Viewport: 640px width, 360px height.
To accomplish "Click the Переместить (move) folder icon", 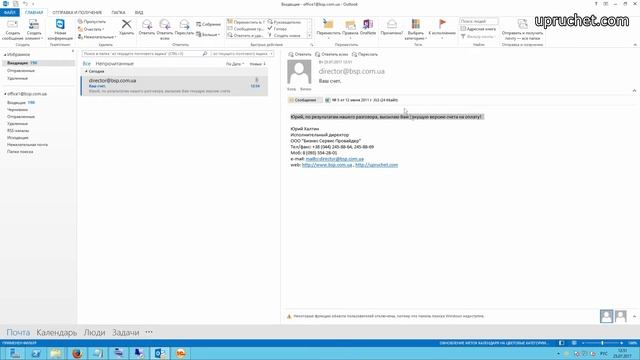I will tap(328, 24).
